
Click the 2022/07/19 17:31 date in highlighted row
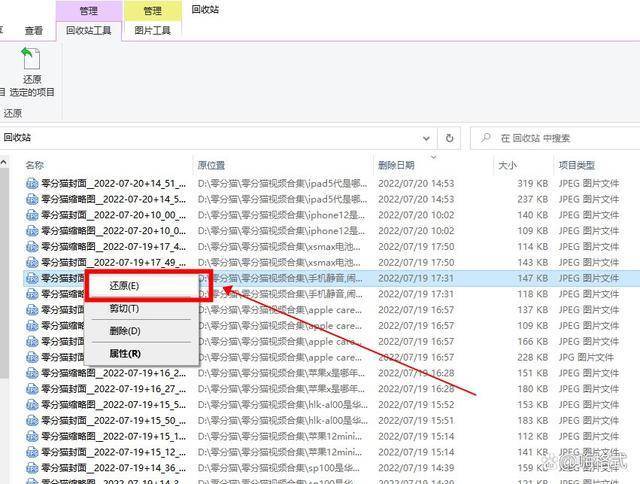click(416, 278)
